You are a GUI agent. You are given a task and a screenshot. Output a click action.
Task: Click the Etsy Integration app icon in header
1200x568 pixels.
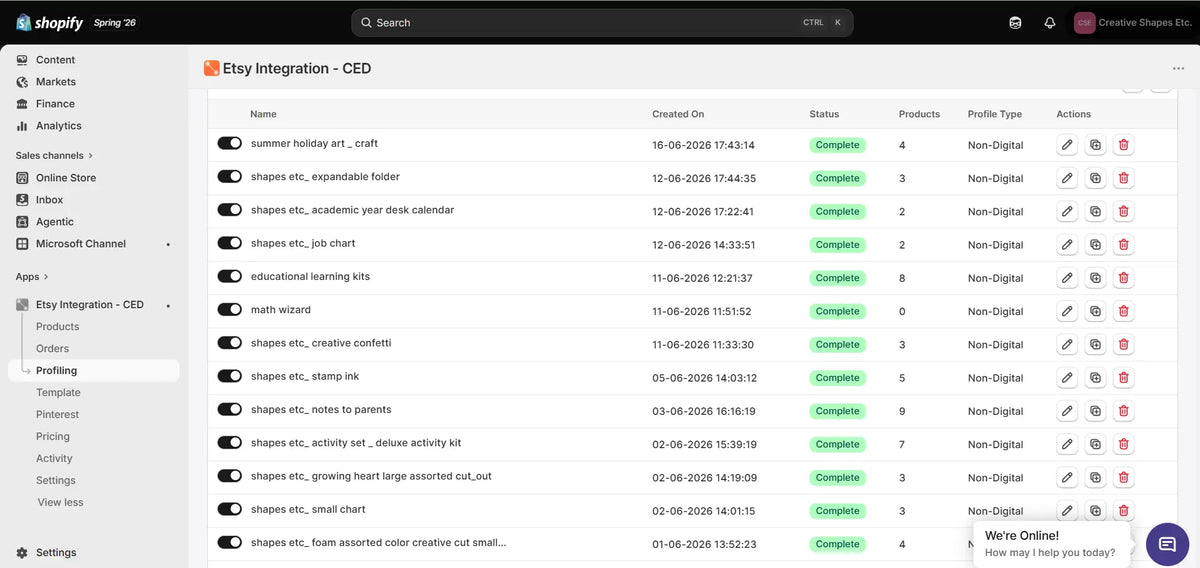(211, 68)
